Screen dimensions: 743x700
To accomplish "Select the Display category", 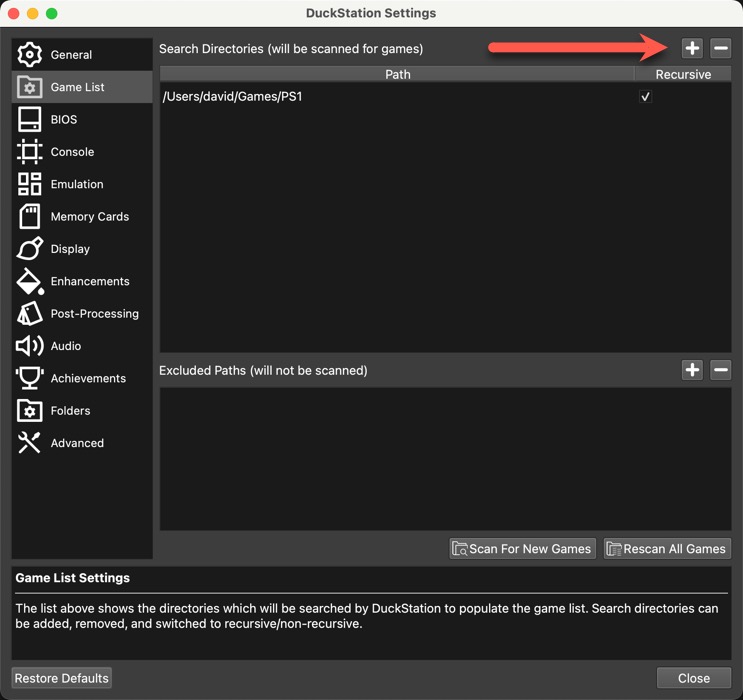I will click(82, 249).
